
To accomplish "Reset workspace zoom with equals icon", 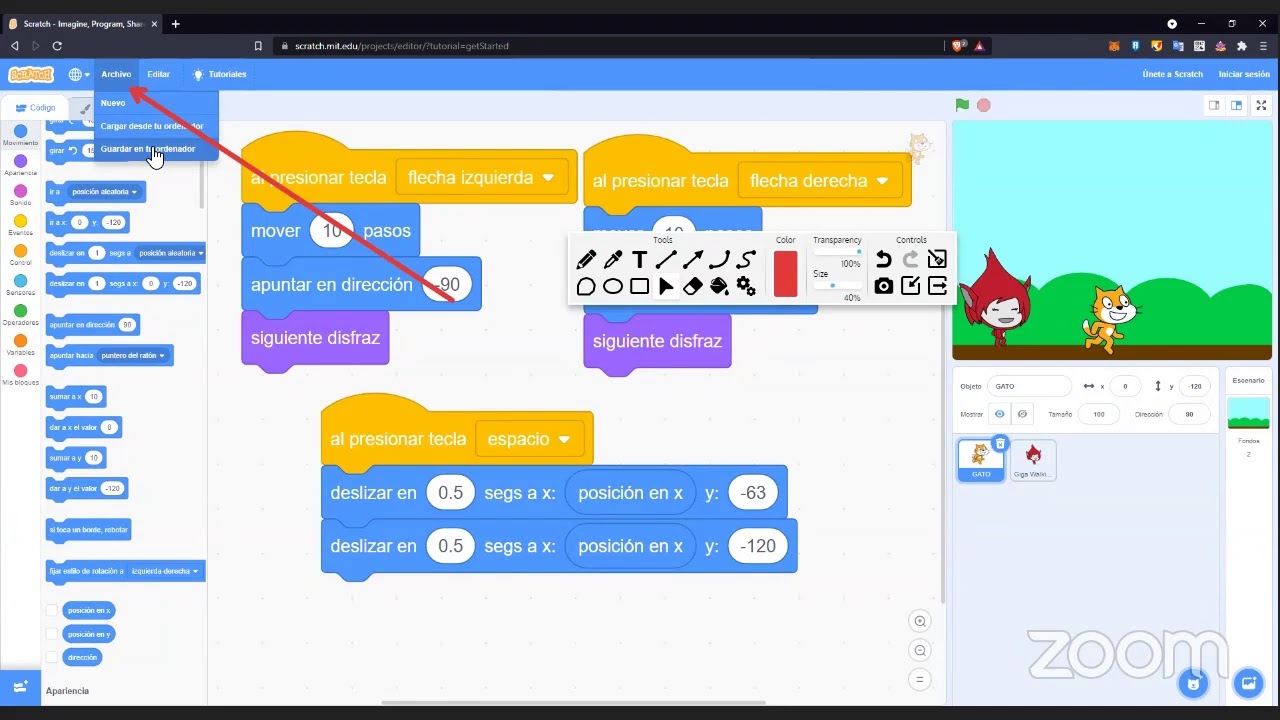I will pos(920,680).
